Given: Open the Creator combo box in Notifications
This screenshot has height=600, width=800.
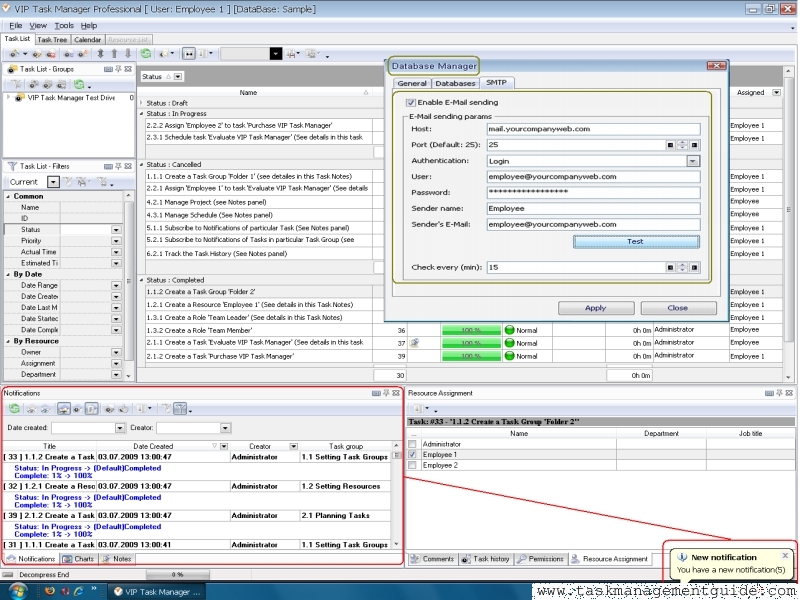Looking at the screenshot, I should pos(225,428).
